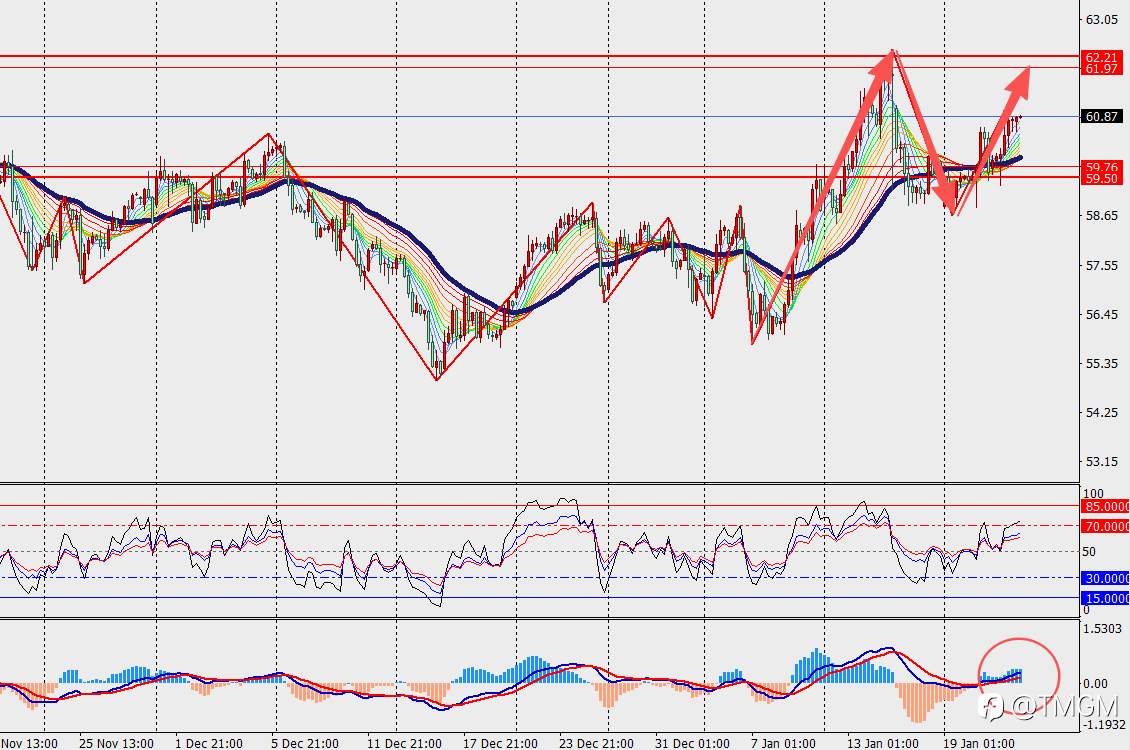Click the 53.15 price axis label
1130x750 pixels.
click(1102, 461)
